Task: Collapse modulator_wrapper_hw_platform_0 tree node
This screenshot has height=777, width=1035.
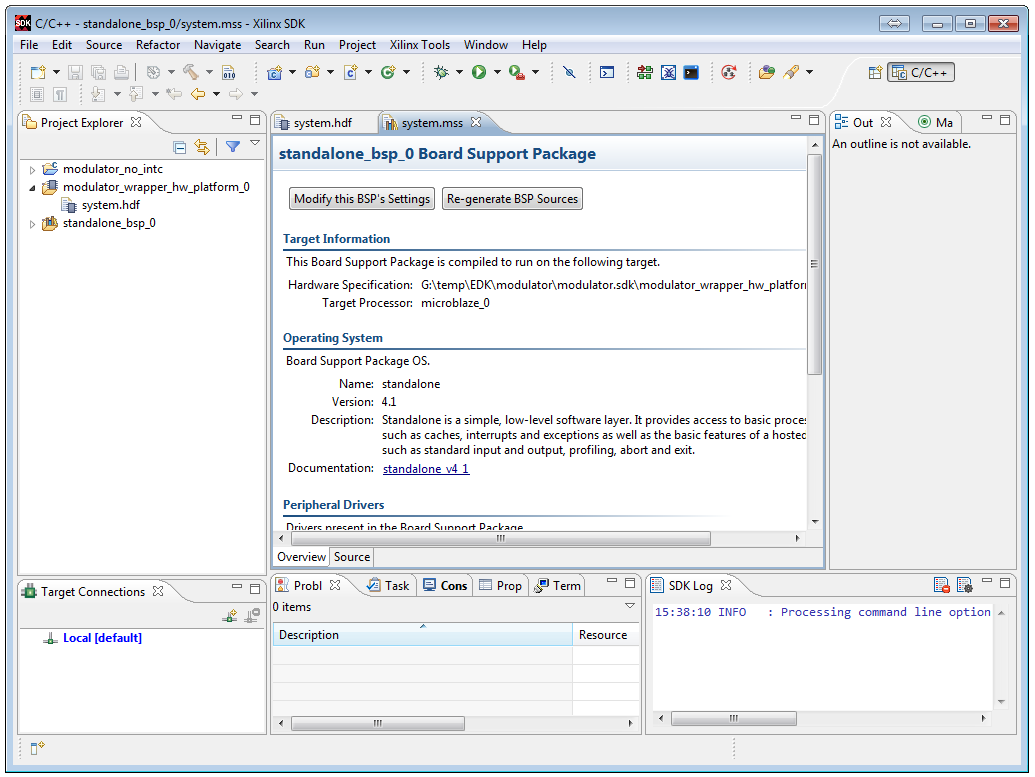Action: [32, 187]
